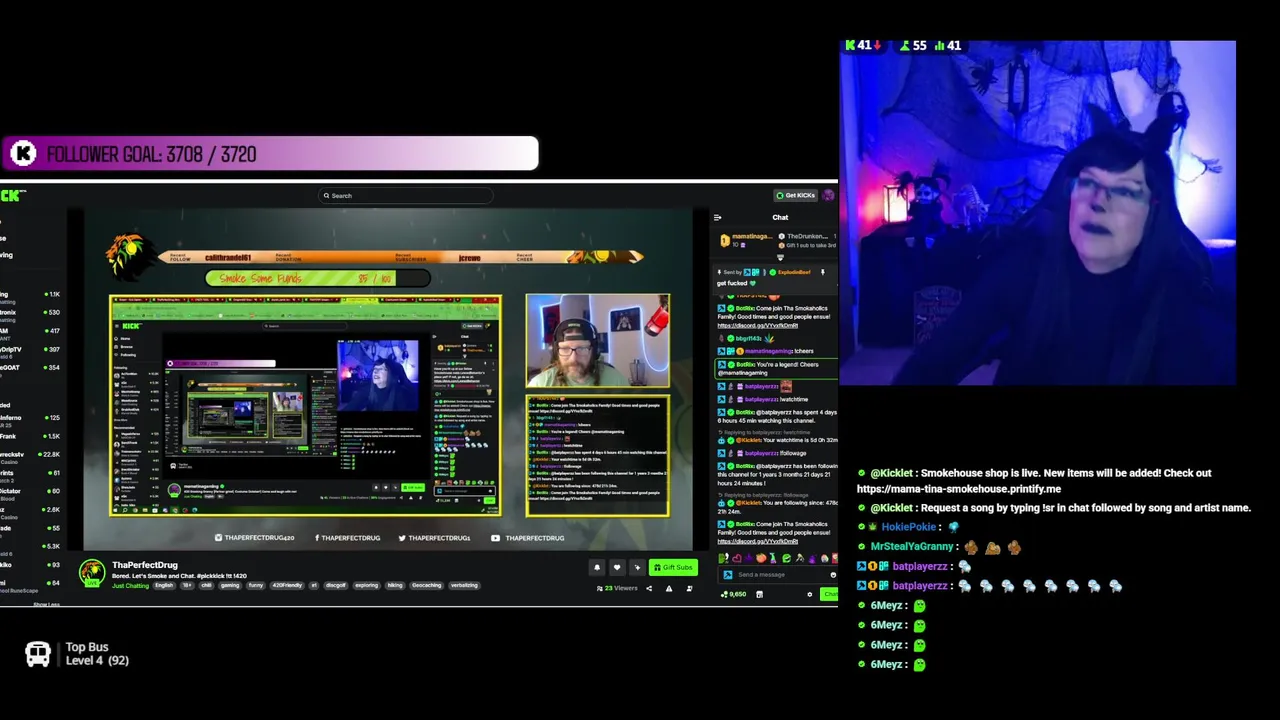Select the sidebar channel with 5.3K viewers
This screenshot has width=1280, height=720.
[30, 545]
